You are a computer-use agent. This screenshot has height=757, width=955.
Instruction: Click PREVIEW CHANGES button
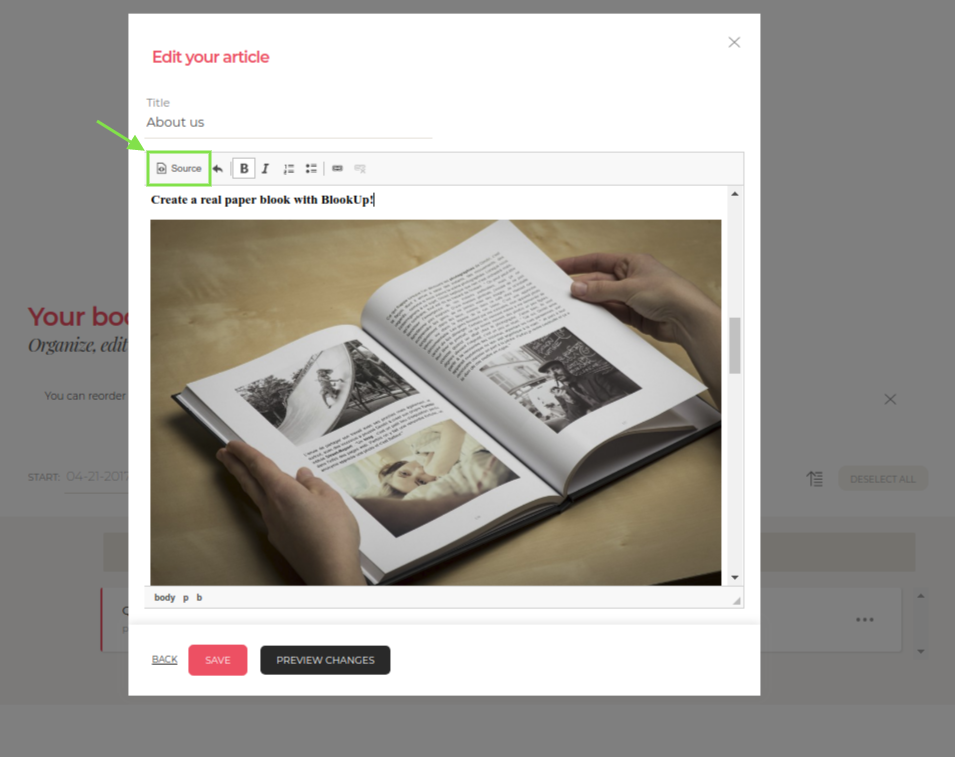(325, 660)
